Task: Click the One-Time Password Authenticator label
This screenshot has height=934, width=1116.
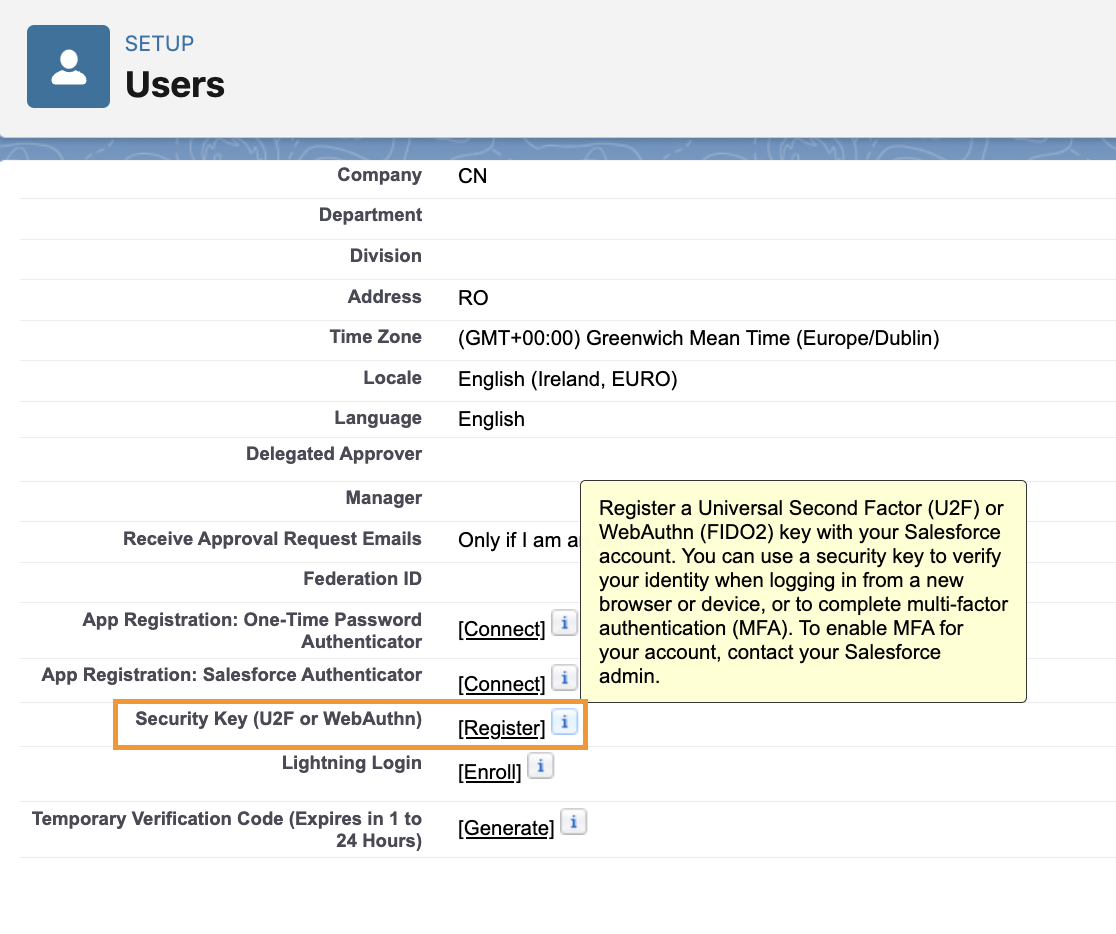Action: (x=253, y=631)
